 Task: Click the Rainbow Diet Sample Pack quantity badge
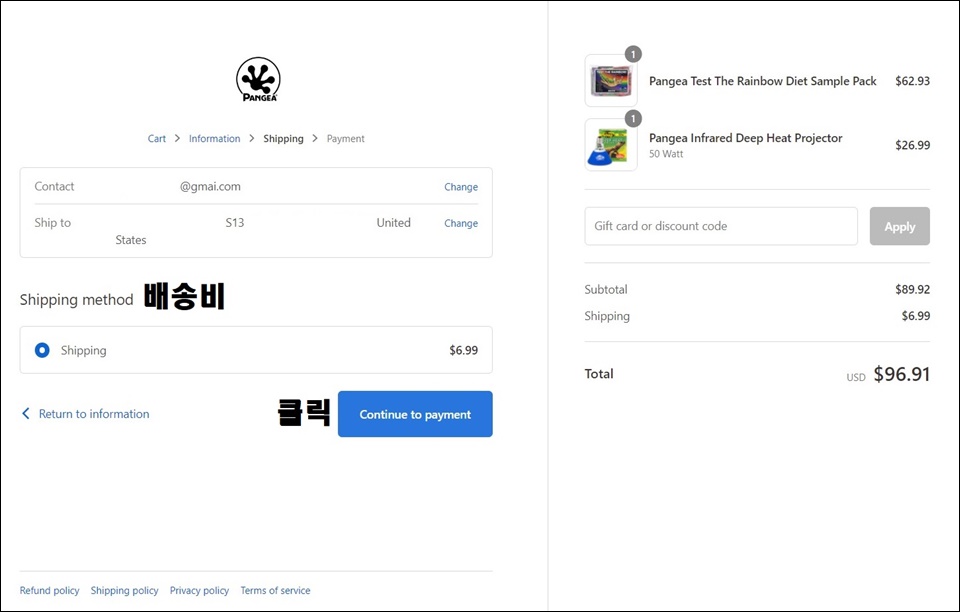(x=633, y=54)
